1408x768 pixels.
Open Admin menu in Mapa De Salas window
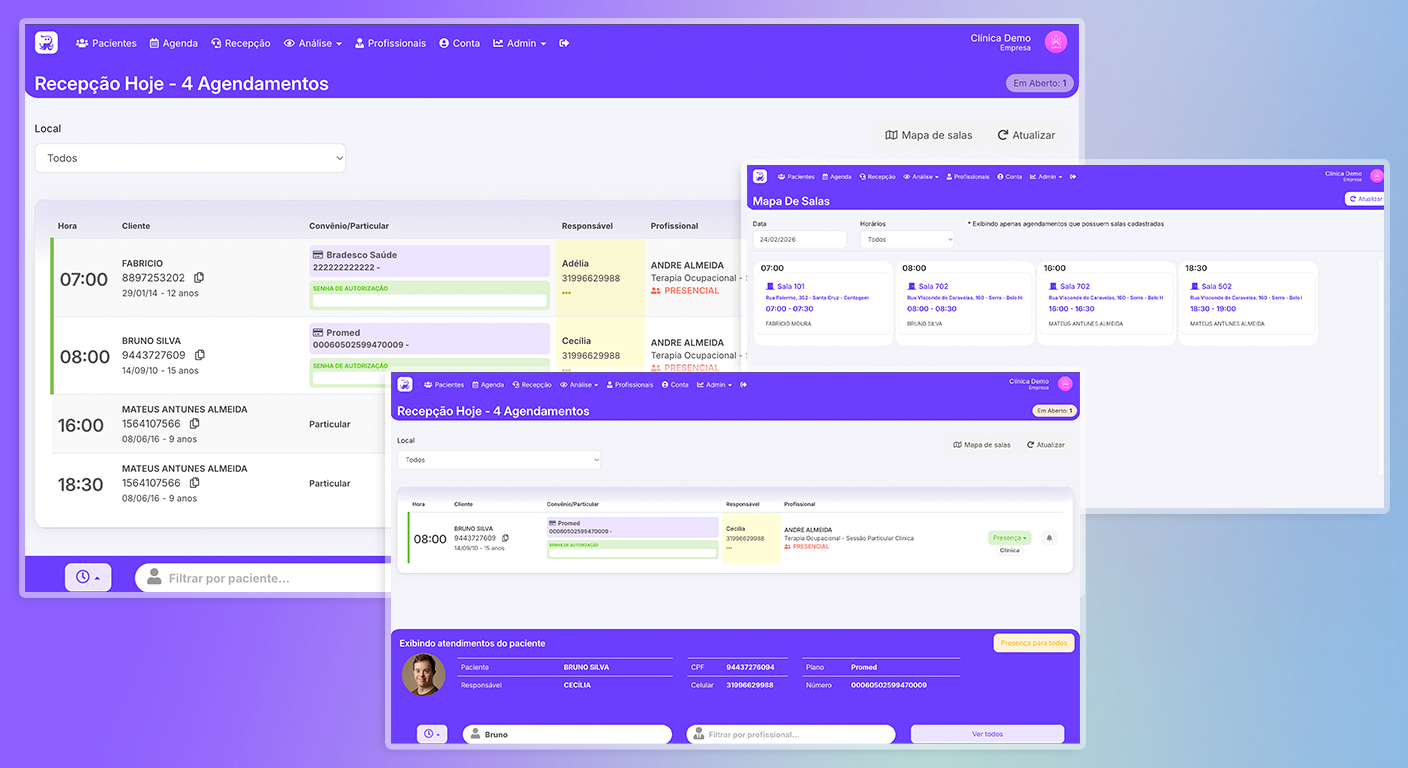tap(1046, 177)
